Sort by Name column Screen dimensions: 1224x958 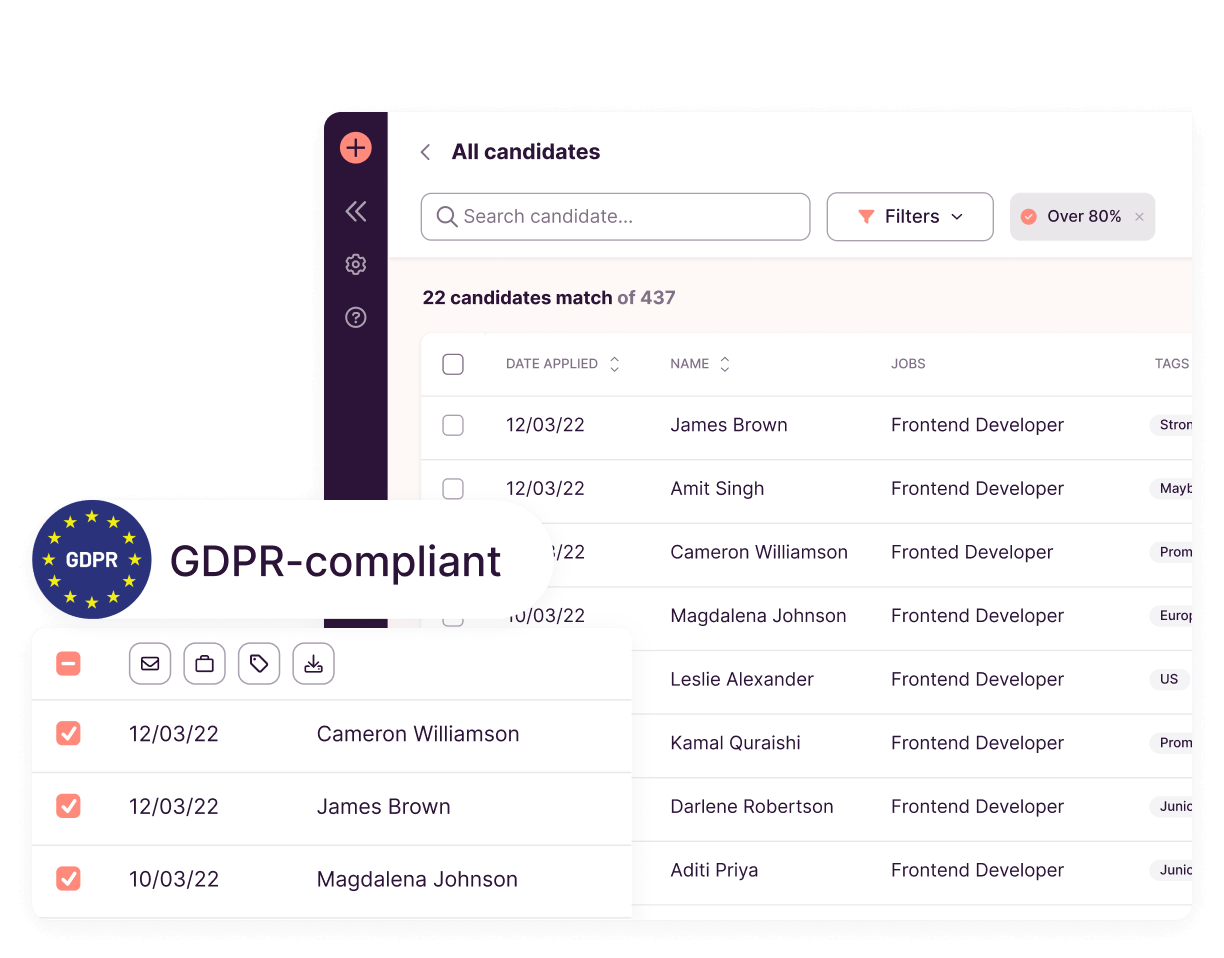tap(725, 364)
